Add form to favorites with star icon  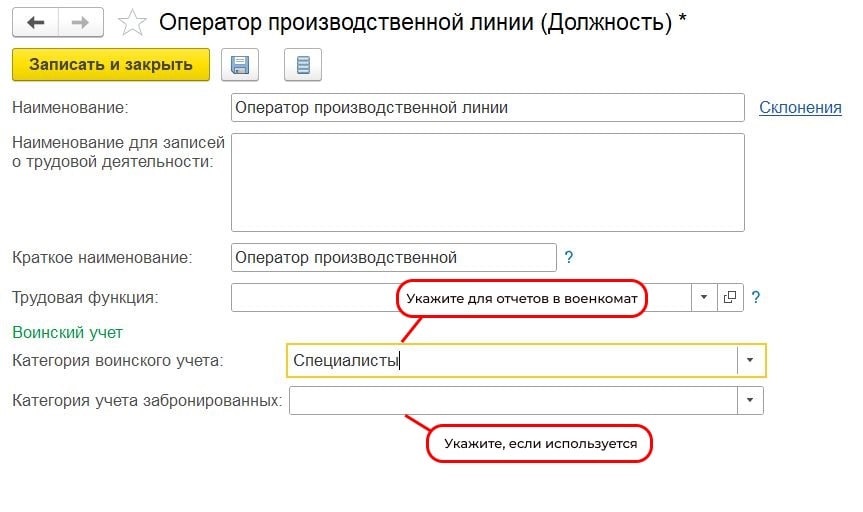point(132,22)
